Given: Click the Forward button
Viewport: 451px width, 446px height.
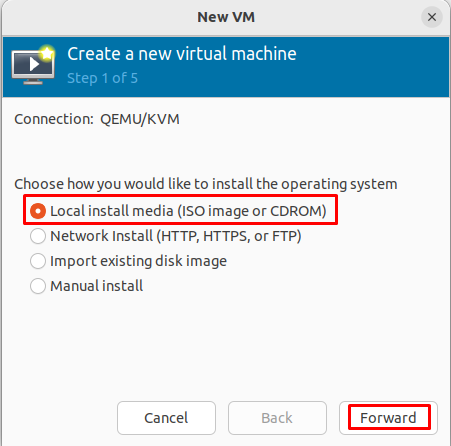Looking at the screenshot, I should tap(388, 418).
